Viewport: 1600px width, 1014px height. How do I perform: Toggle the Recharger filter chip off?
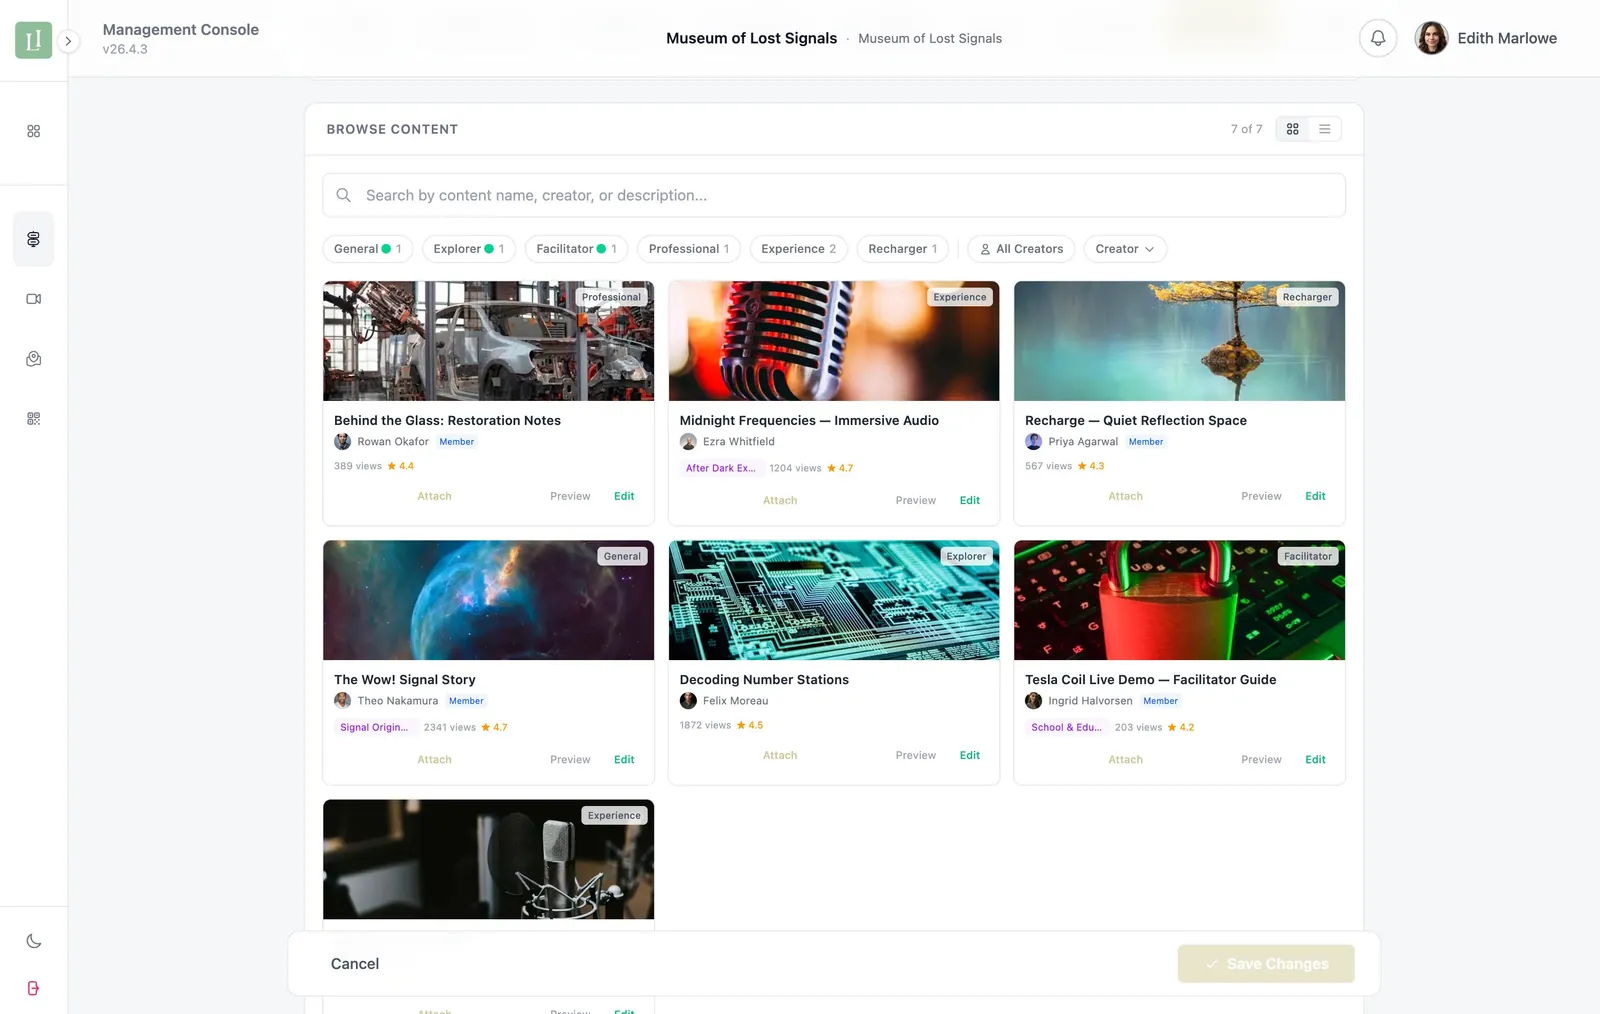(901, 249)
